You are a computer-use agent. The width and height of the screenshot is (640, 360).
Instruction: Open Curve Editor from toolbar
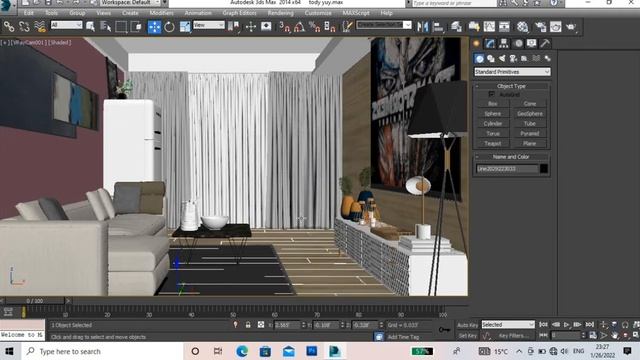coord(489,27)
